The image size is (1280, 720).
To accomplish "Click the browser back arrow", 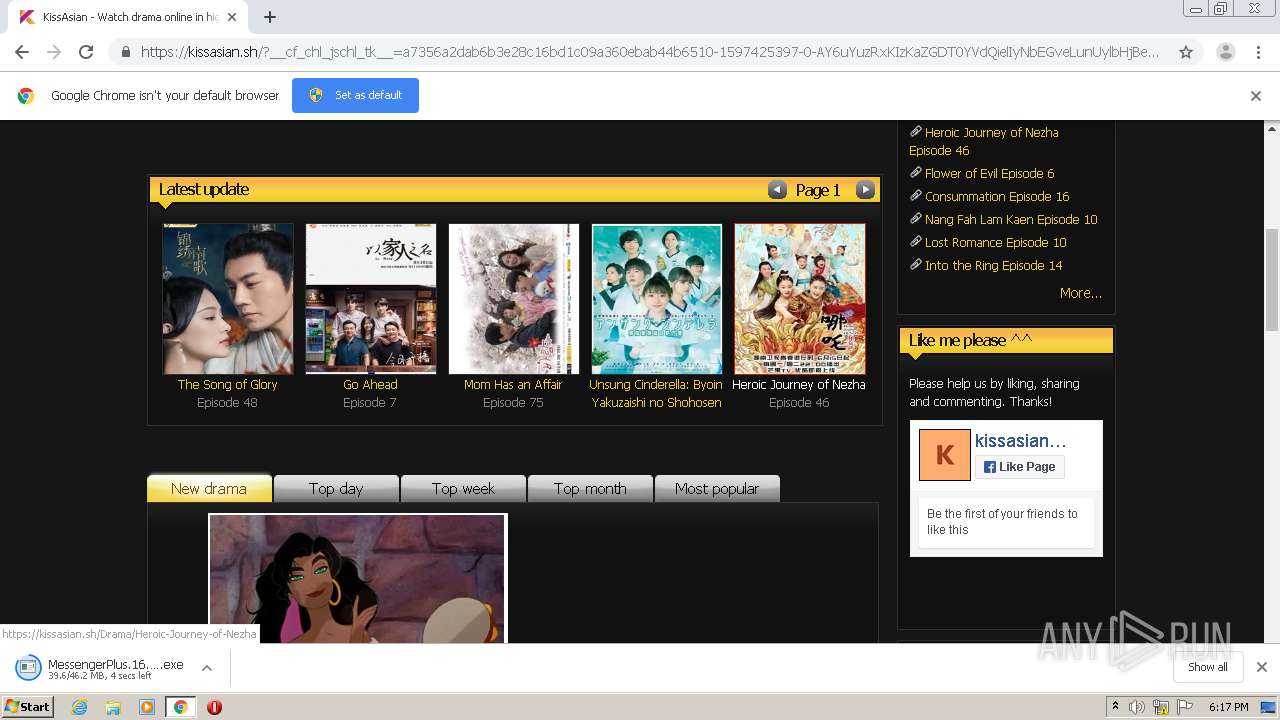I will click(x=22, y=52).
